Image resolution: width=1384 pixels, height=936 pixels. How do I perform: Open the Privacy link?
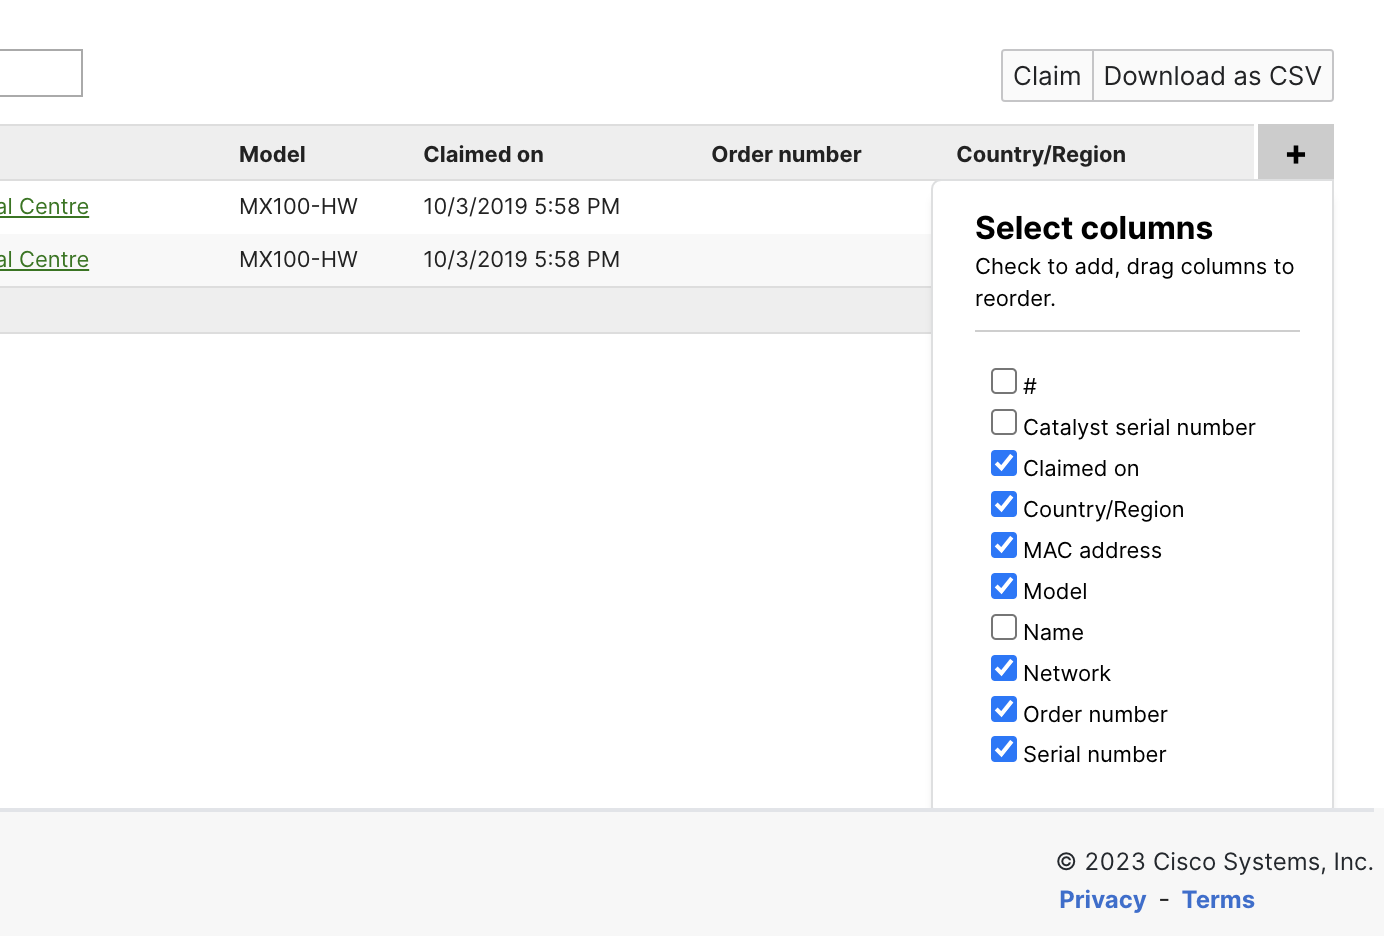(1102, 899)
